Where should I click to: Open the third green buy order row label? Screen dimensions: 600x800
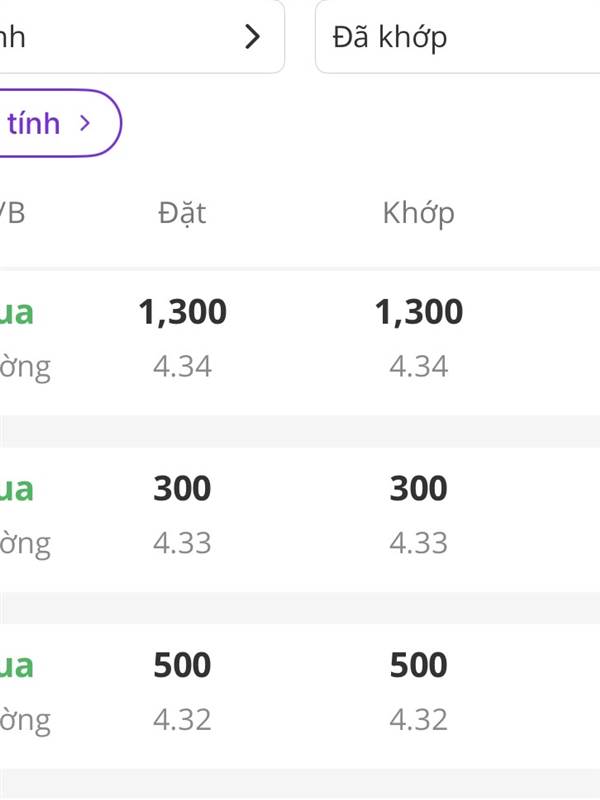click(x=17, y=665)
